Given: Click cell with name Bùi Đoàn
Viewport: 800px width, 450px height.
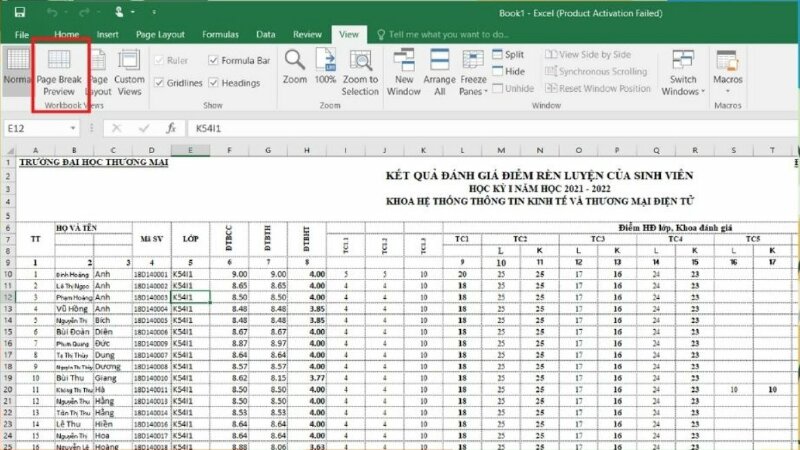Looking at the screenshot, I should click(x=74, y=332).
